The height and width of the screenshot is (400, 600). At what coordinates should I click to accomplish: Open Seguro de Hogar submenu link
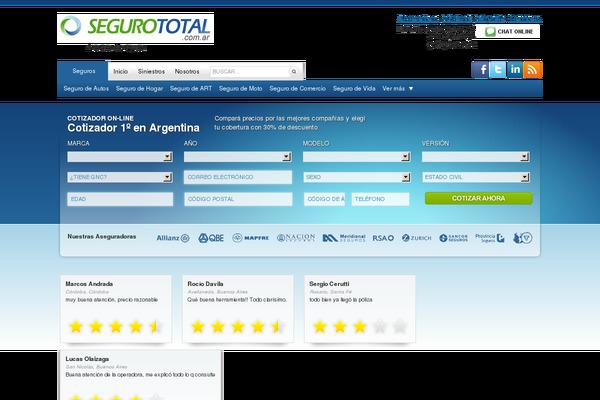point(139,88)
